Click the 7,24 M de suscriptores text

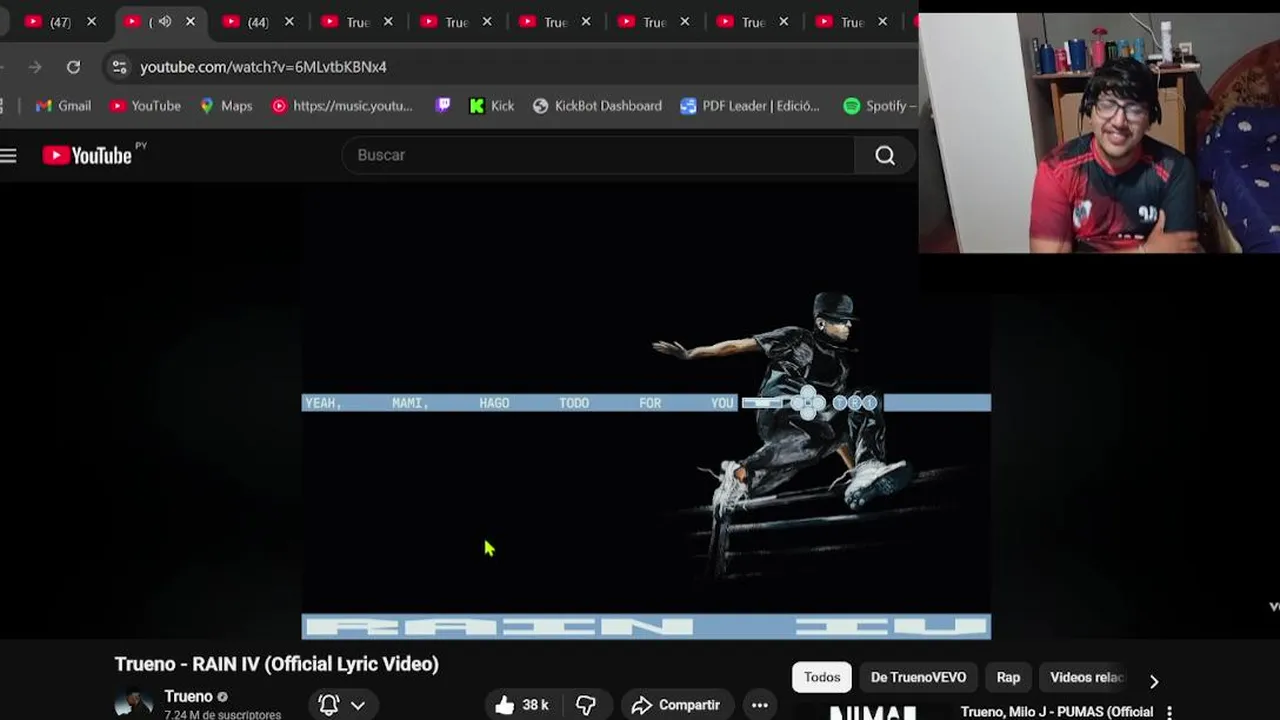222,715
